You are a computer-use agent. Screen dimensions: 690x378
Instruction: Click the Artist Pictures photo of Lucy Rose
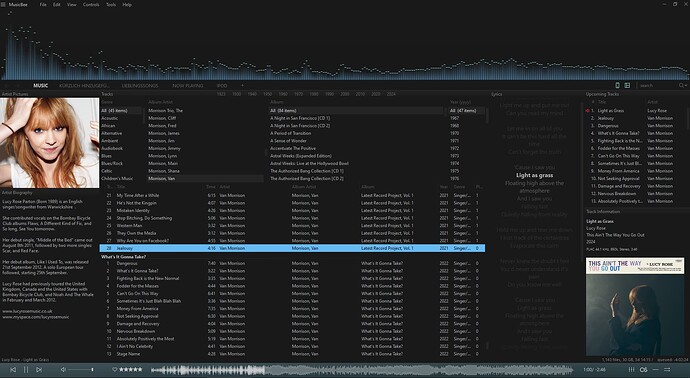point(49,143)
